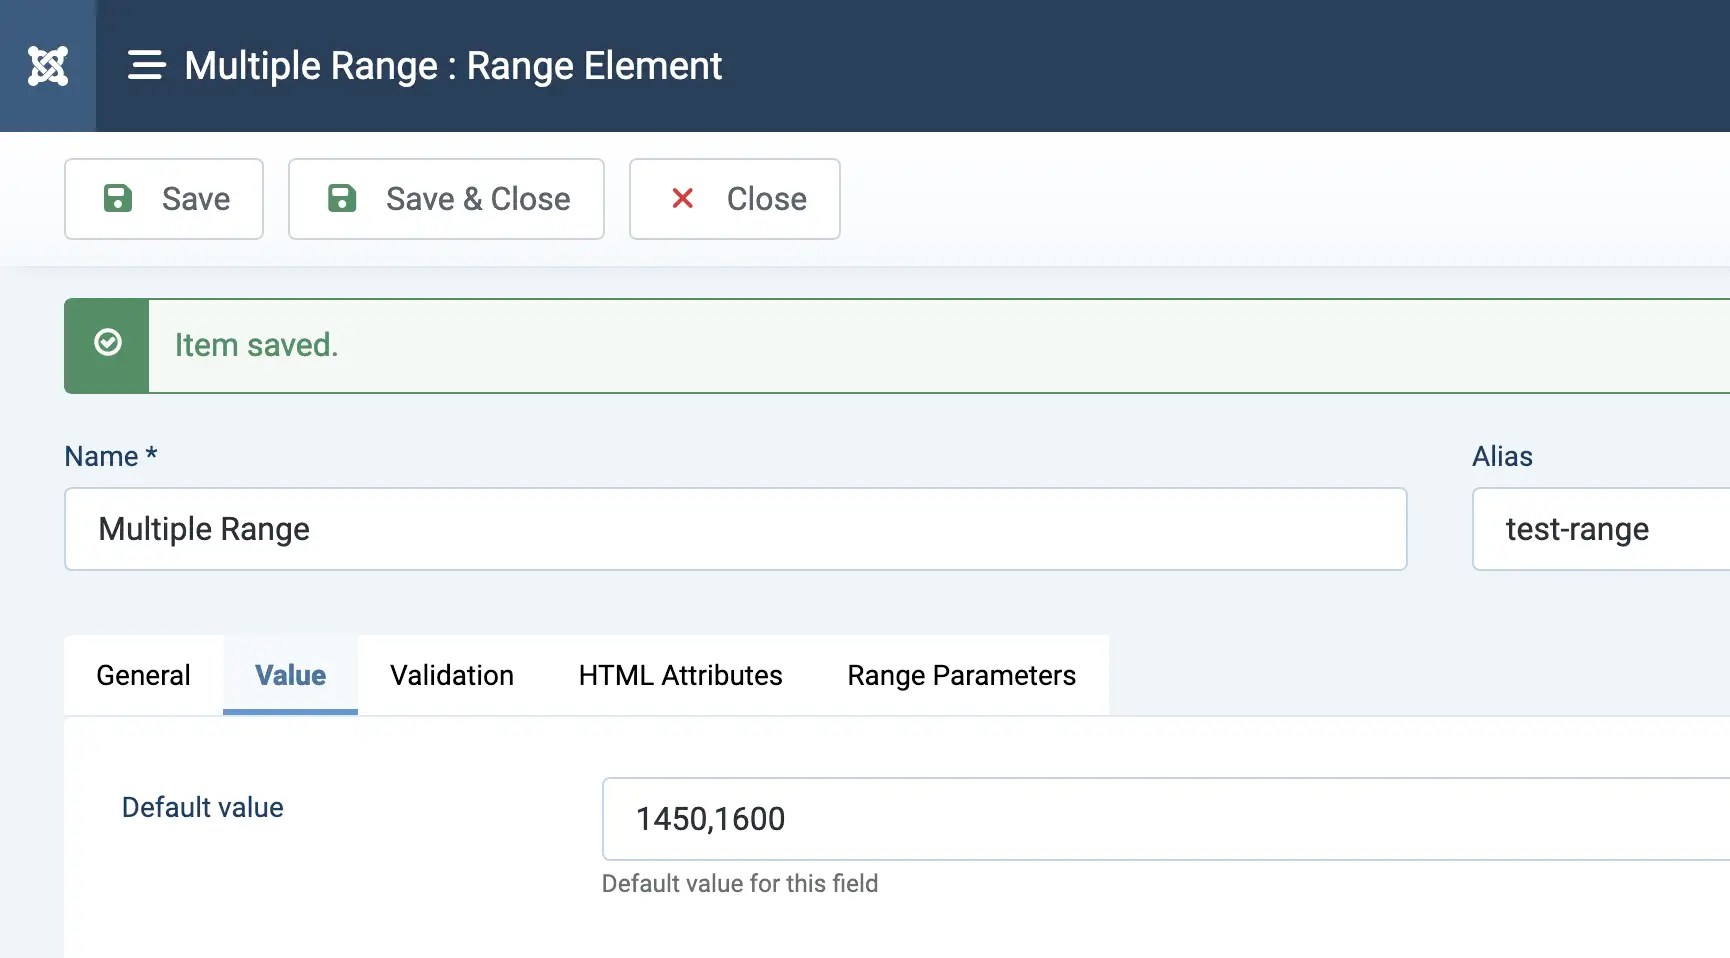This screenshot has width=1730, height=958.
Task: Toggle the sidebar menu hamburger icon
Action: tap(146, 66)
